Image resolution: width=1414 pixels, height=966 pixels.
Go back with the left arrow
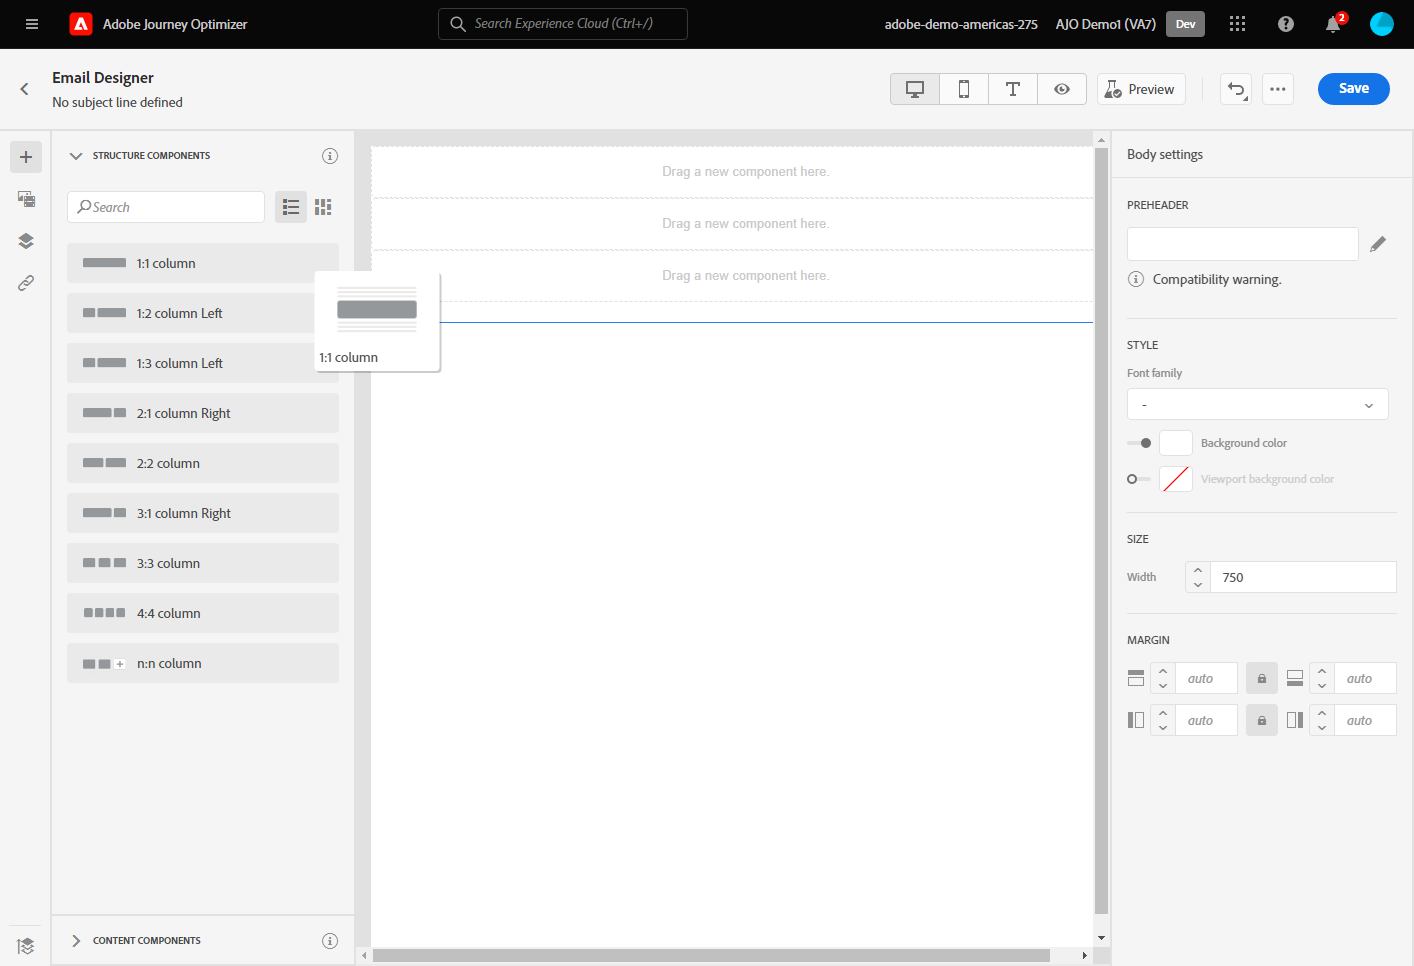click(25, 89)
